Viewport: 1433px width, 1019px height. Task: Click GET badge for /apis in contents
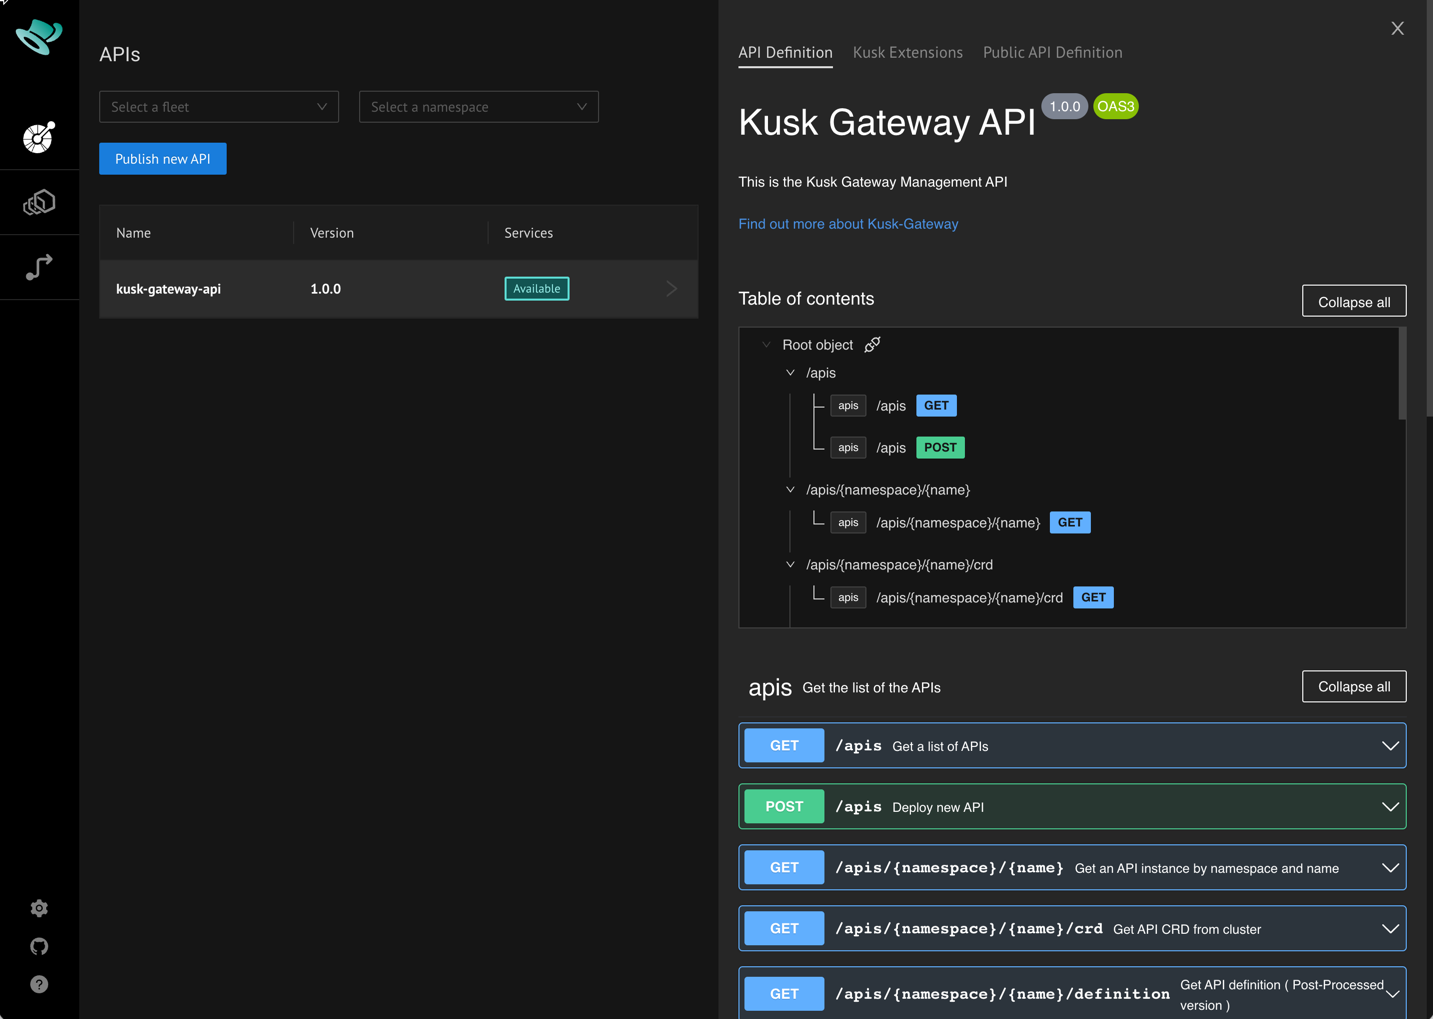click(x=936, y=406)
